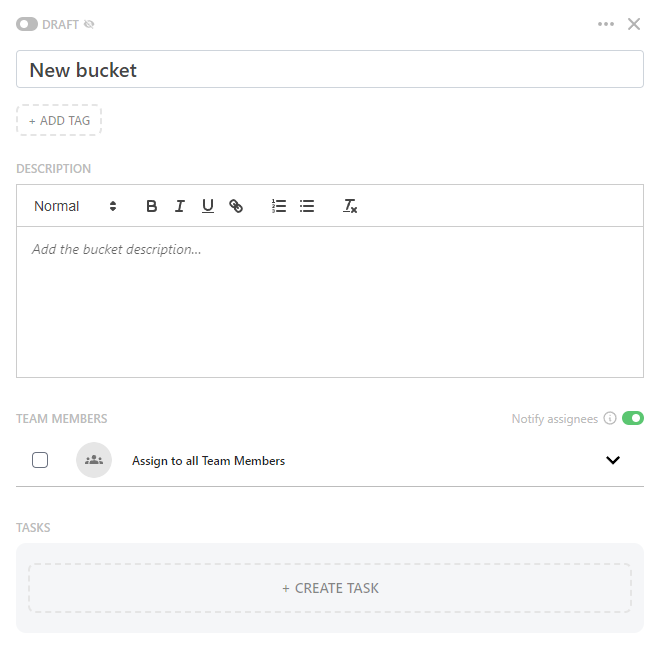Insert a link with the link icon
This screenshot has height=647, width=662.
click(x=236, y=206)
